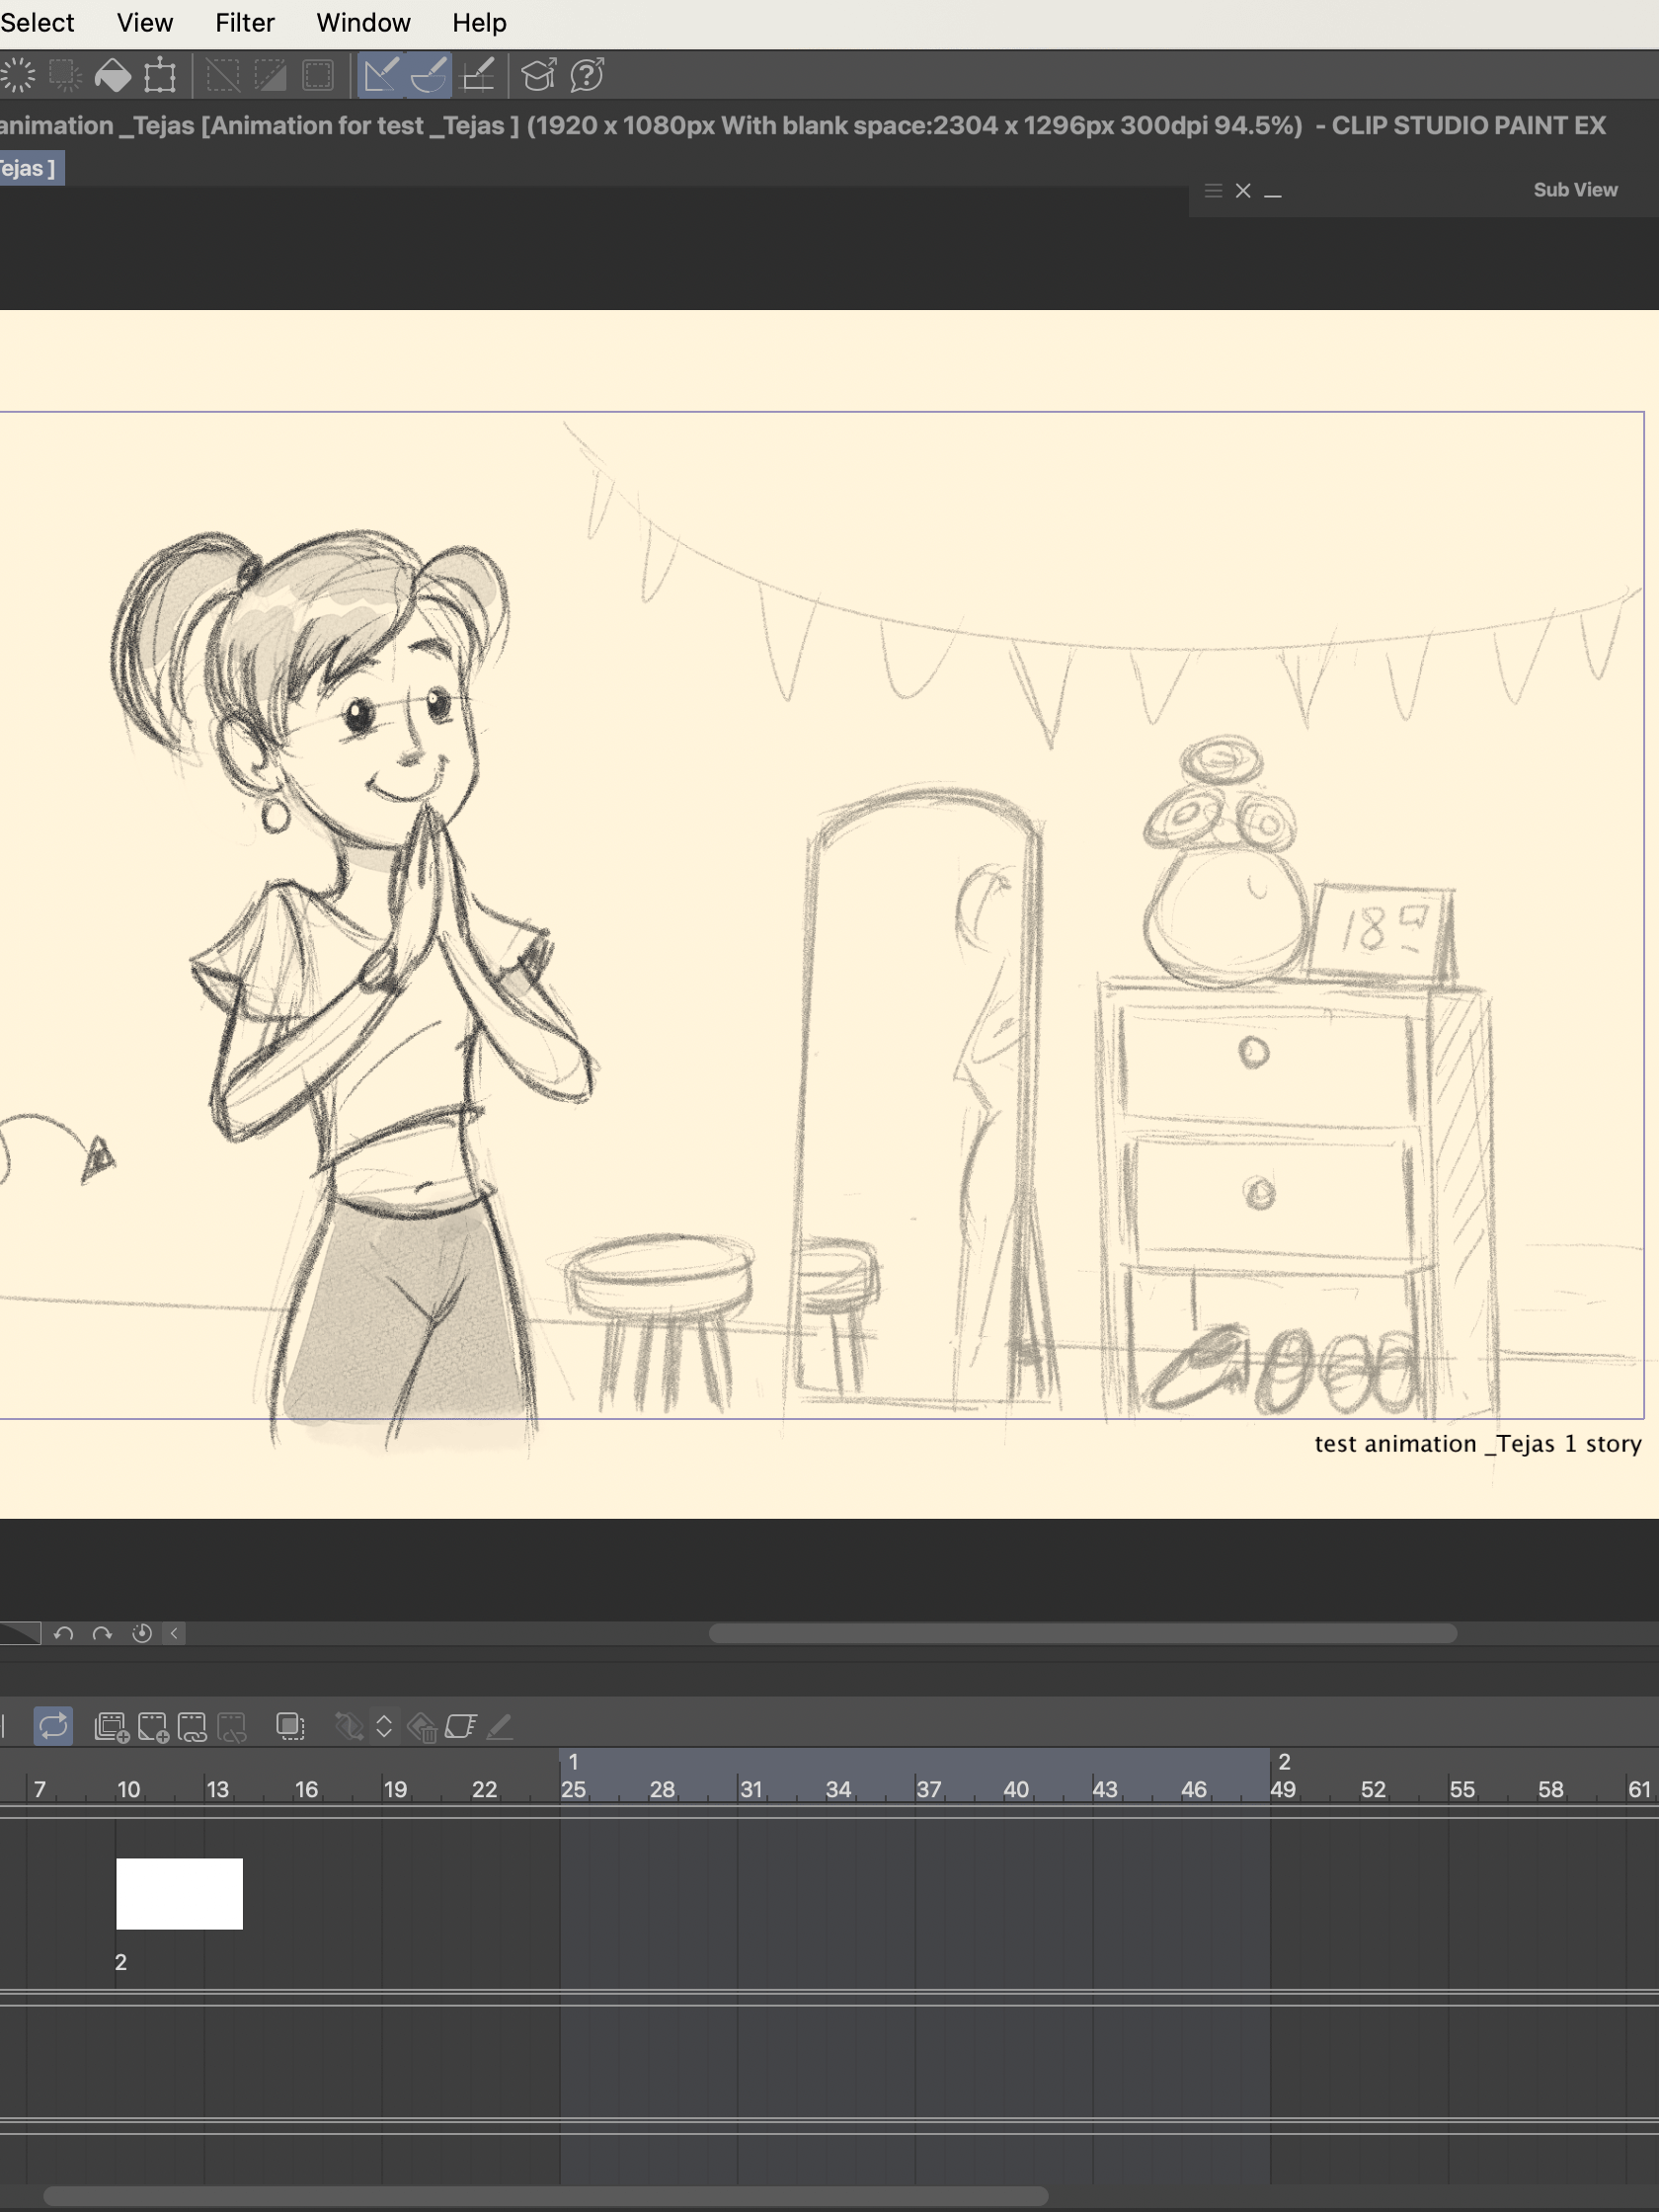
Task: Reset the canvas rotation
Action: tap(142, 1633)
